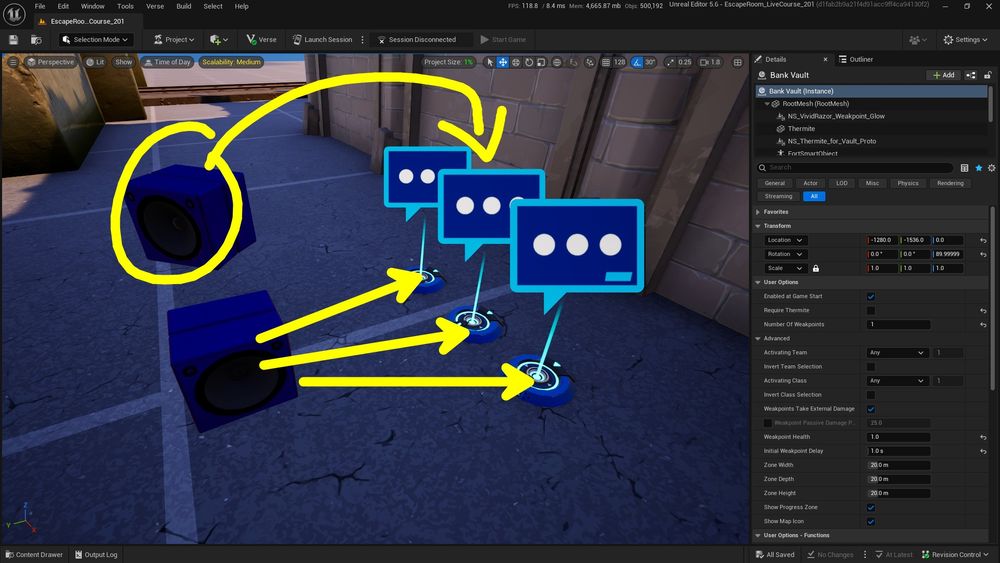The height and width of the screenshot is (563, 1000).
Task: Open the Details panel settings gear
Action: click(991, 168)
